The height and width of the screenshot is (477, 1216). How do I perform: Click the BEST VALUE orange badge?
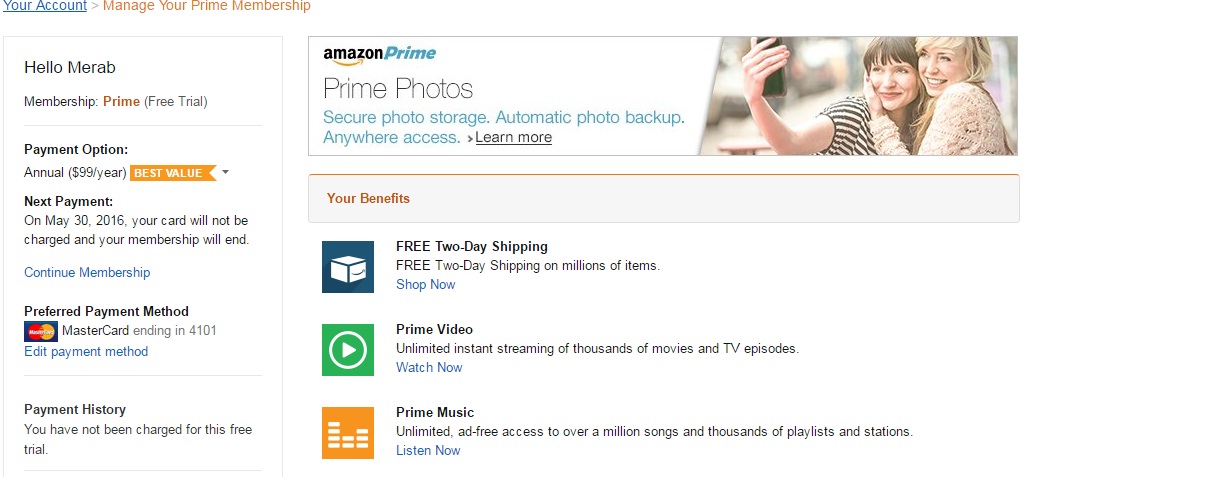point(172,173)
